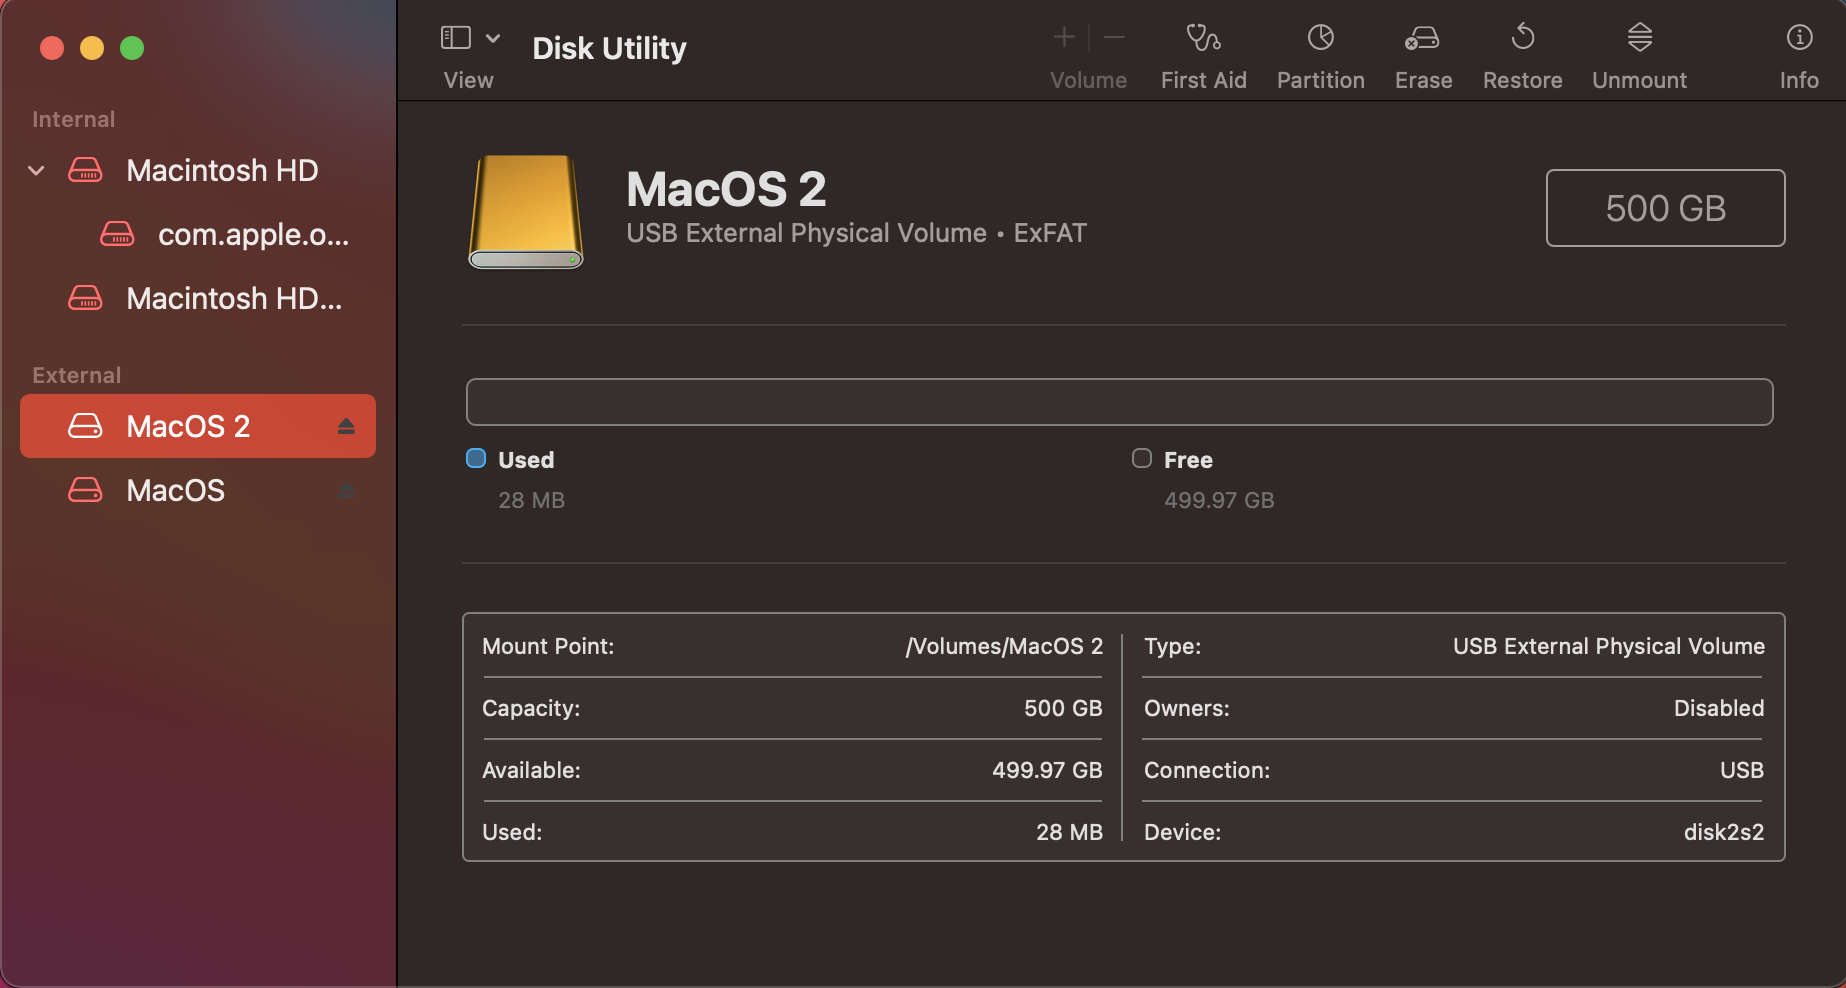Click the Partition label
1846x988 pixels.
point(1320,80)
